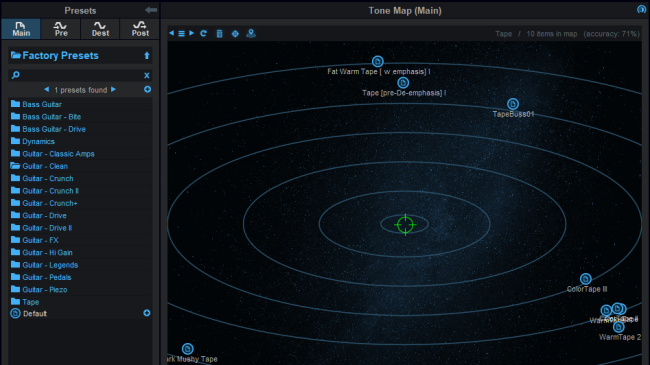The height and width of the screenshot is (365, 650).
Task: Open the Guitar - Piezo folder
Action: [39, 290]
